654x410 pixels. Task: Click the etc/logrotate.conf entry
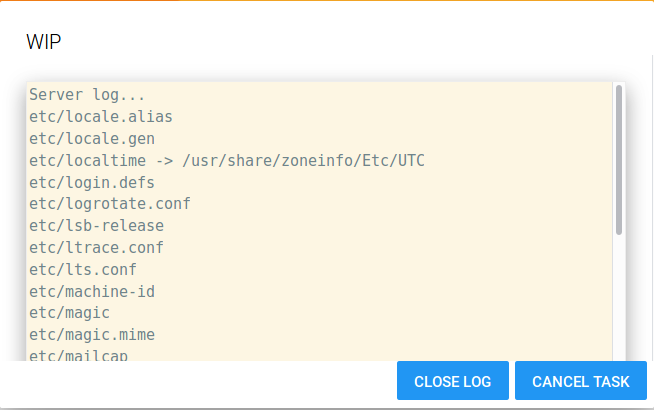[x=110, y=204]
